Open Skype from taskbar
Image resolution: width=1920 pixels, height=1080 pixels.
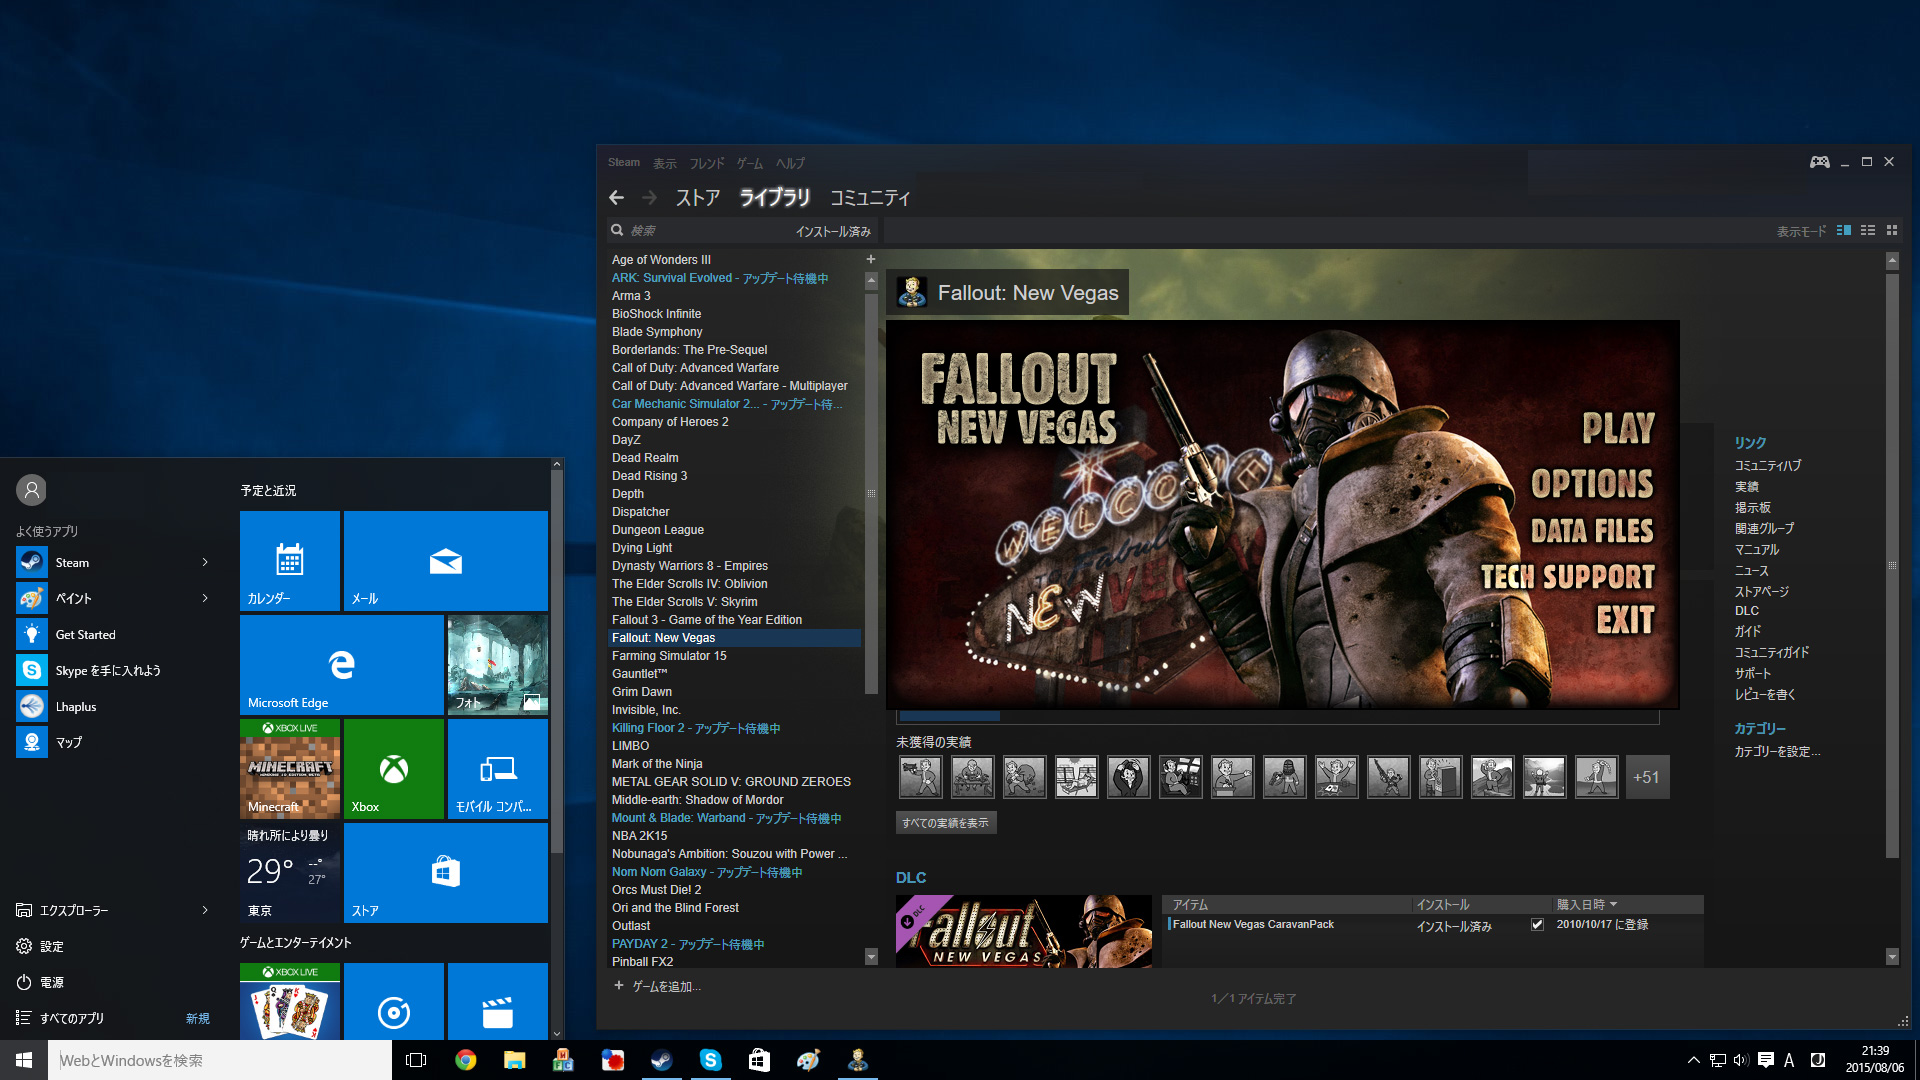[x=710, y=1060]
